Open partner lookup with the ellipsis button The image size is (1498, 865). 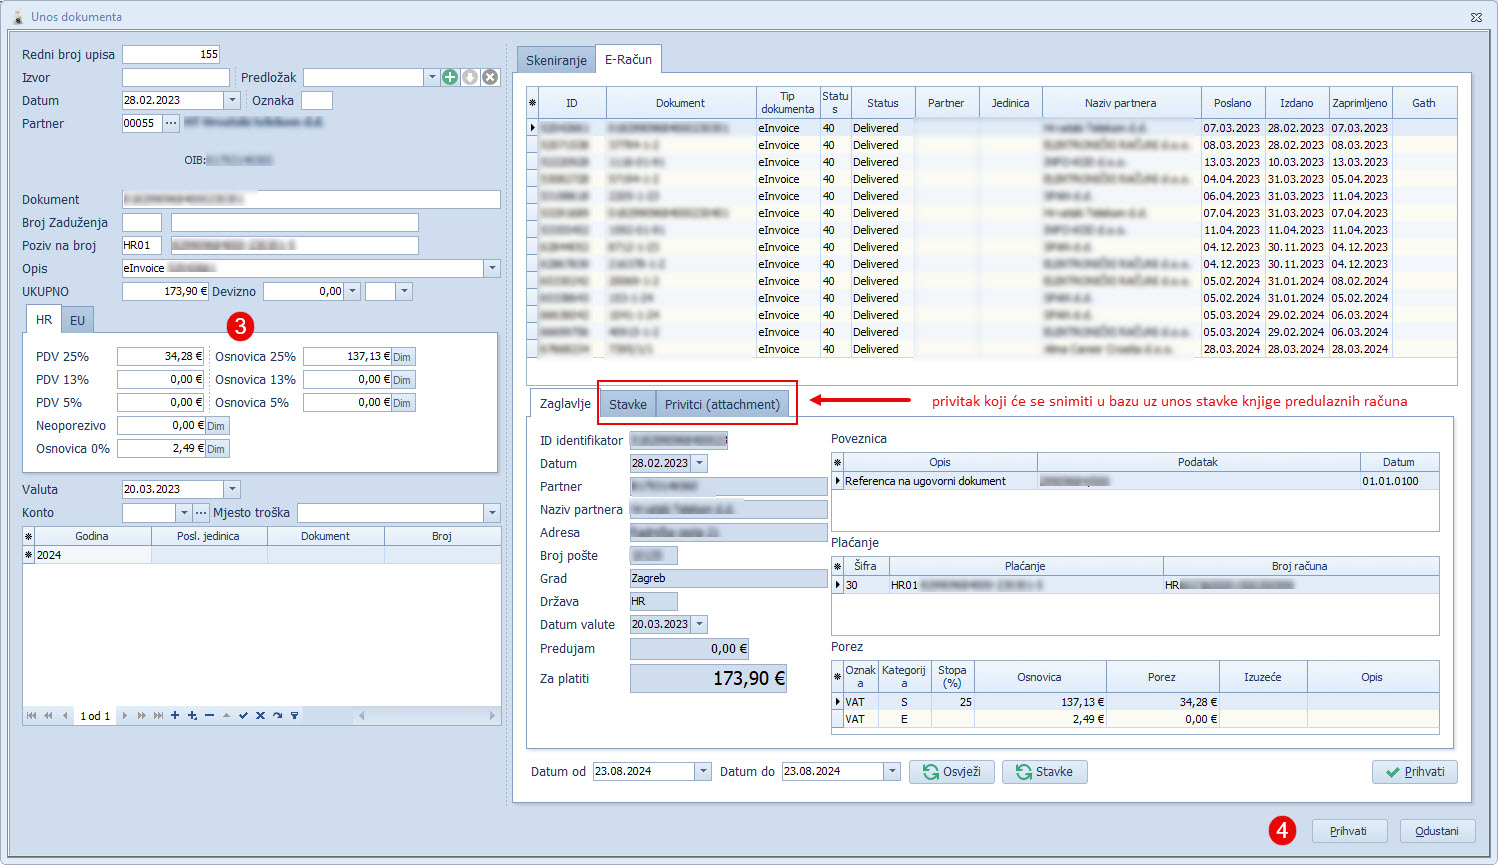click(171, 123)
